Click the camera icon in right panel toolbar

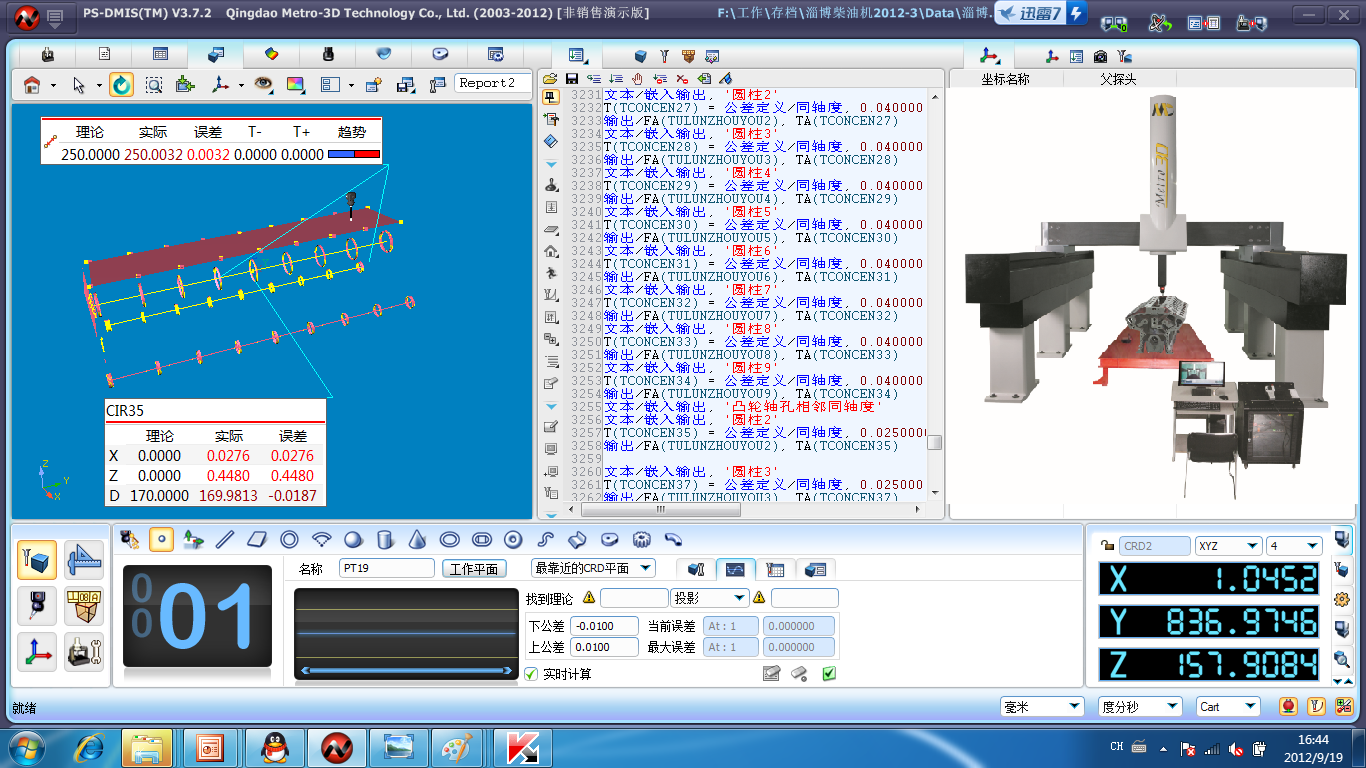1100,57
